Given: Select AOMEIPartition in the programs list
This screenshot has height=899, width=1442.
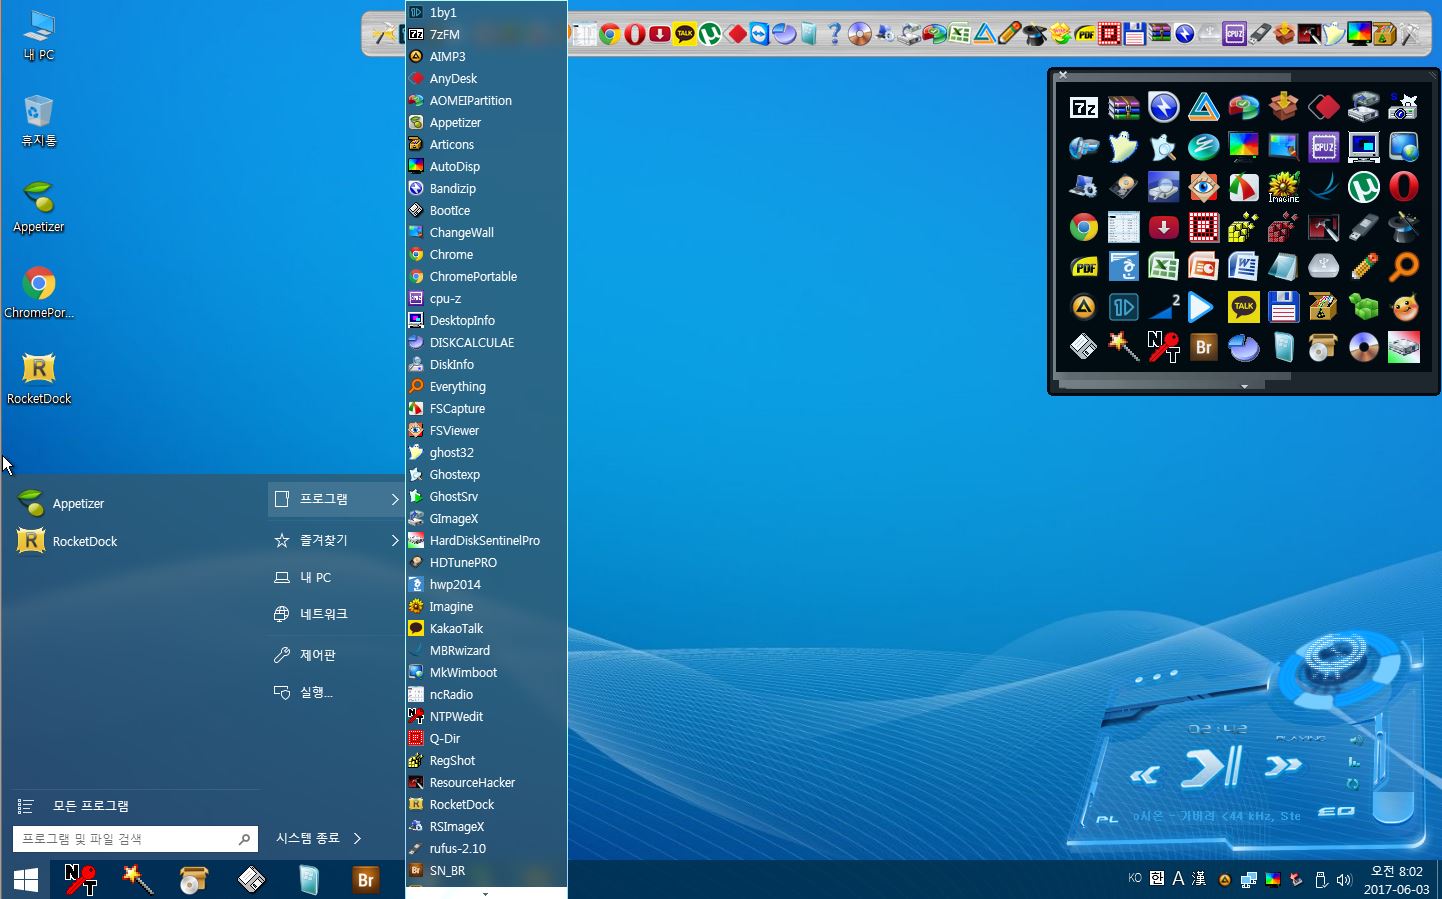Looking at the screenshot, I should (486, 101).
